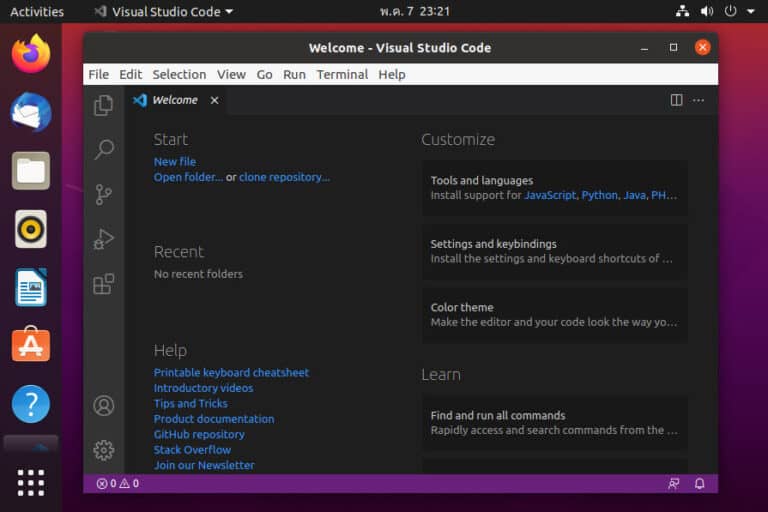Open the Accounts menu icon
Viewport: 768px width, 512px height.
pos(103,405)
